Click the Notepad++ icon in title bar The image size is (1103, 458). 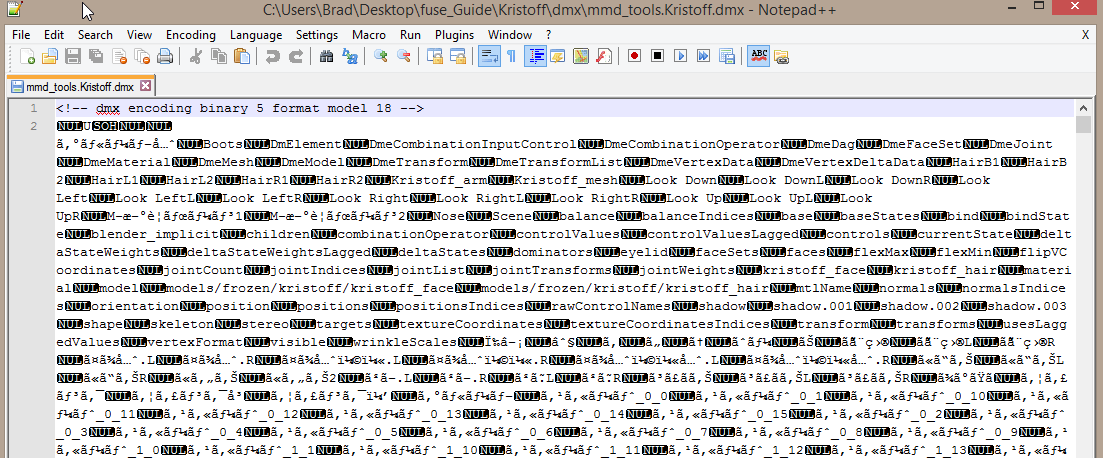coord(13,11)
